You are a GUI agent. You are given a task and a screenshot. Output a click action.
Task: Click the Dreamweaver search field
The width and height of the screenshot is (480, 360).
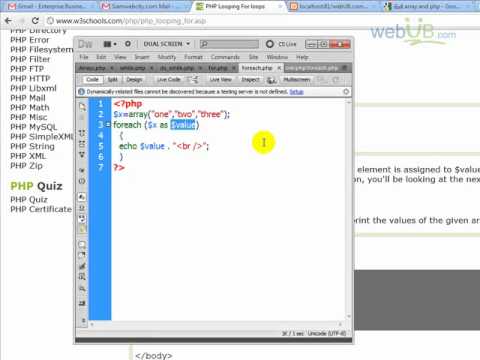pyautogui.click(x=229, y=44)
